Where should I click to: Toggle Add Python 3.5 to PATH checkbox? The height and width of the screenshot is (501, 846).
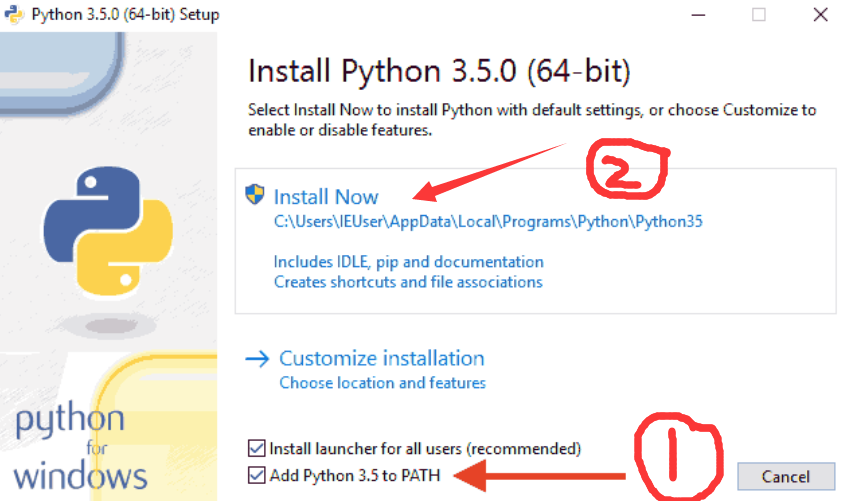256,475
